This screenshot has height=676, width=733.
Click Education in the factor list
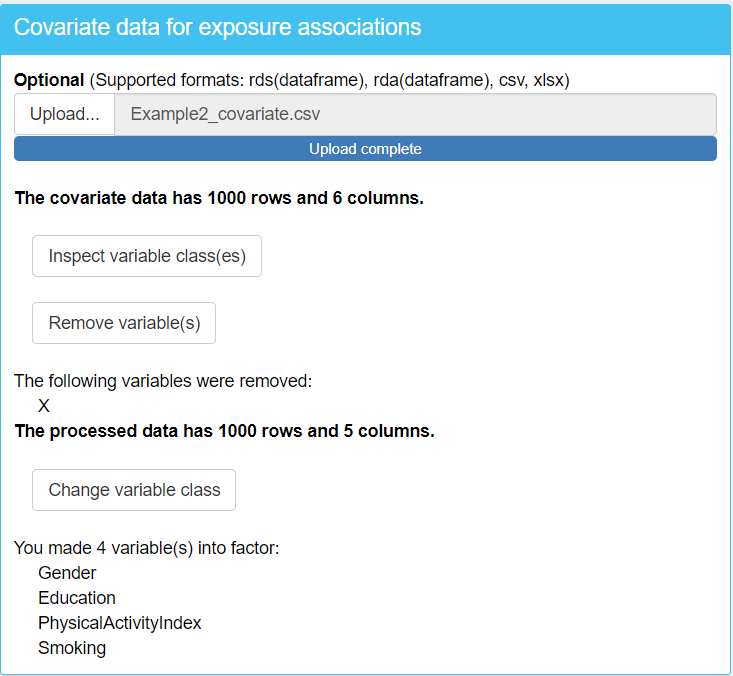[77, 598]
